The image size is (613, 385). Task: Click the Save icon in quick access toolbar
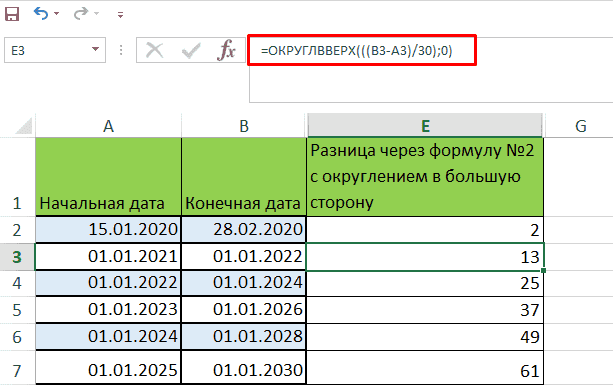pos(12,14)
